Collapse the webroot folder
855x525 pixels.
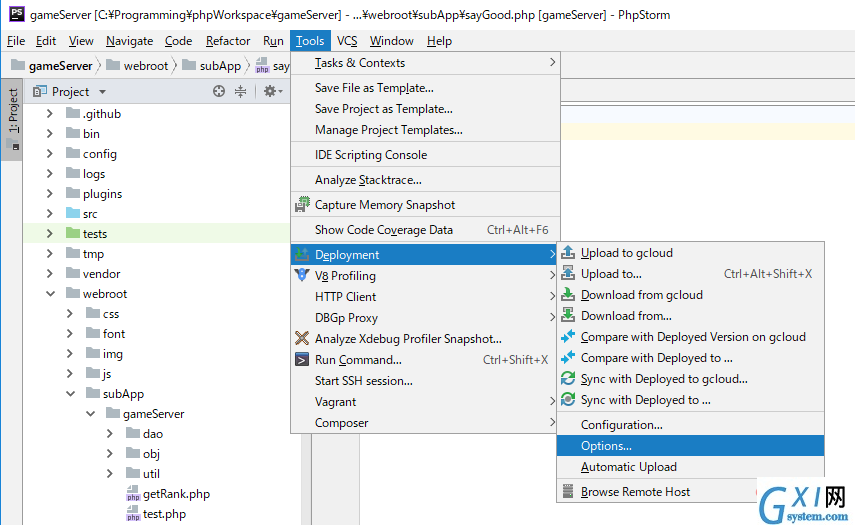(x=50, y=293)
